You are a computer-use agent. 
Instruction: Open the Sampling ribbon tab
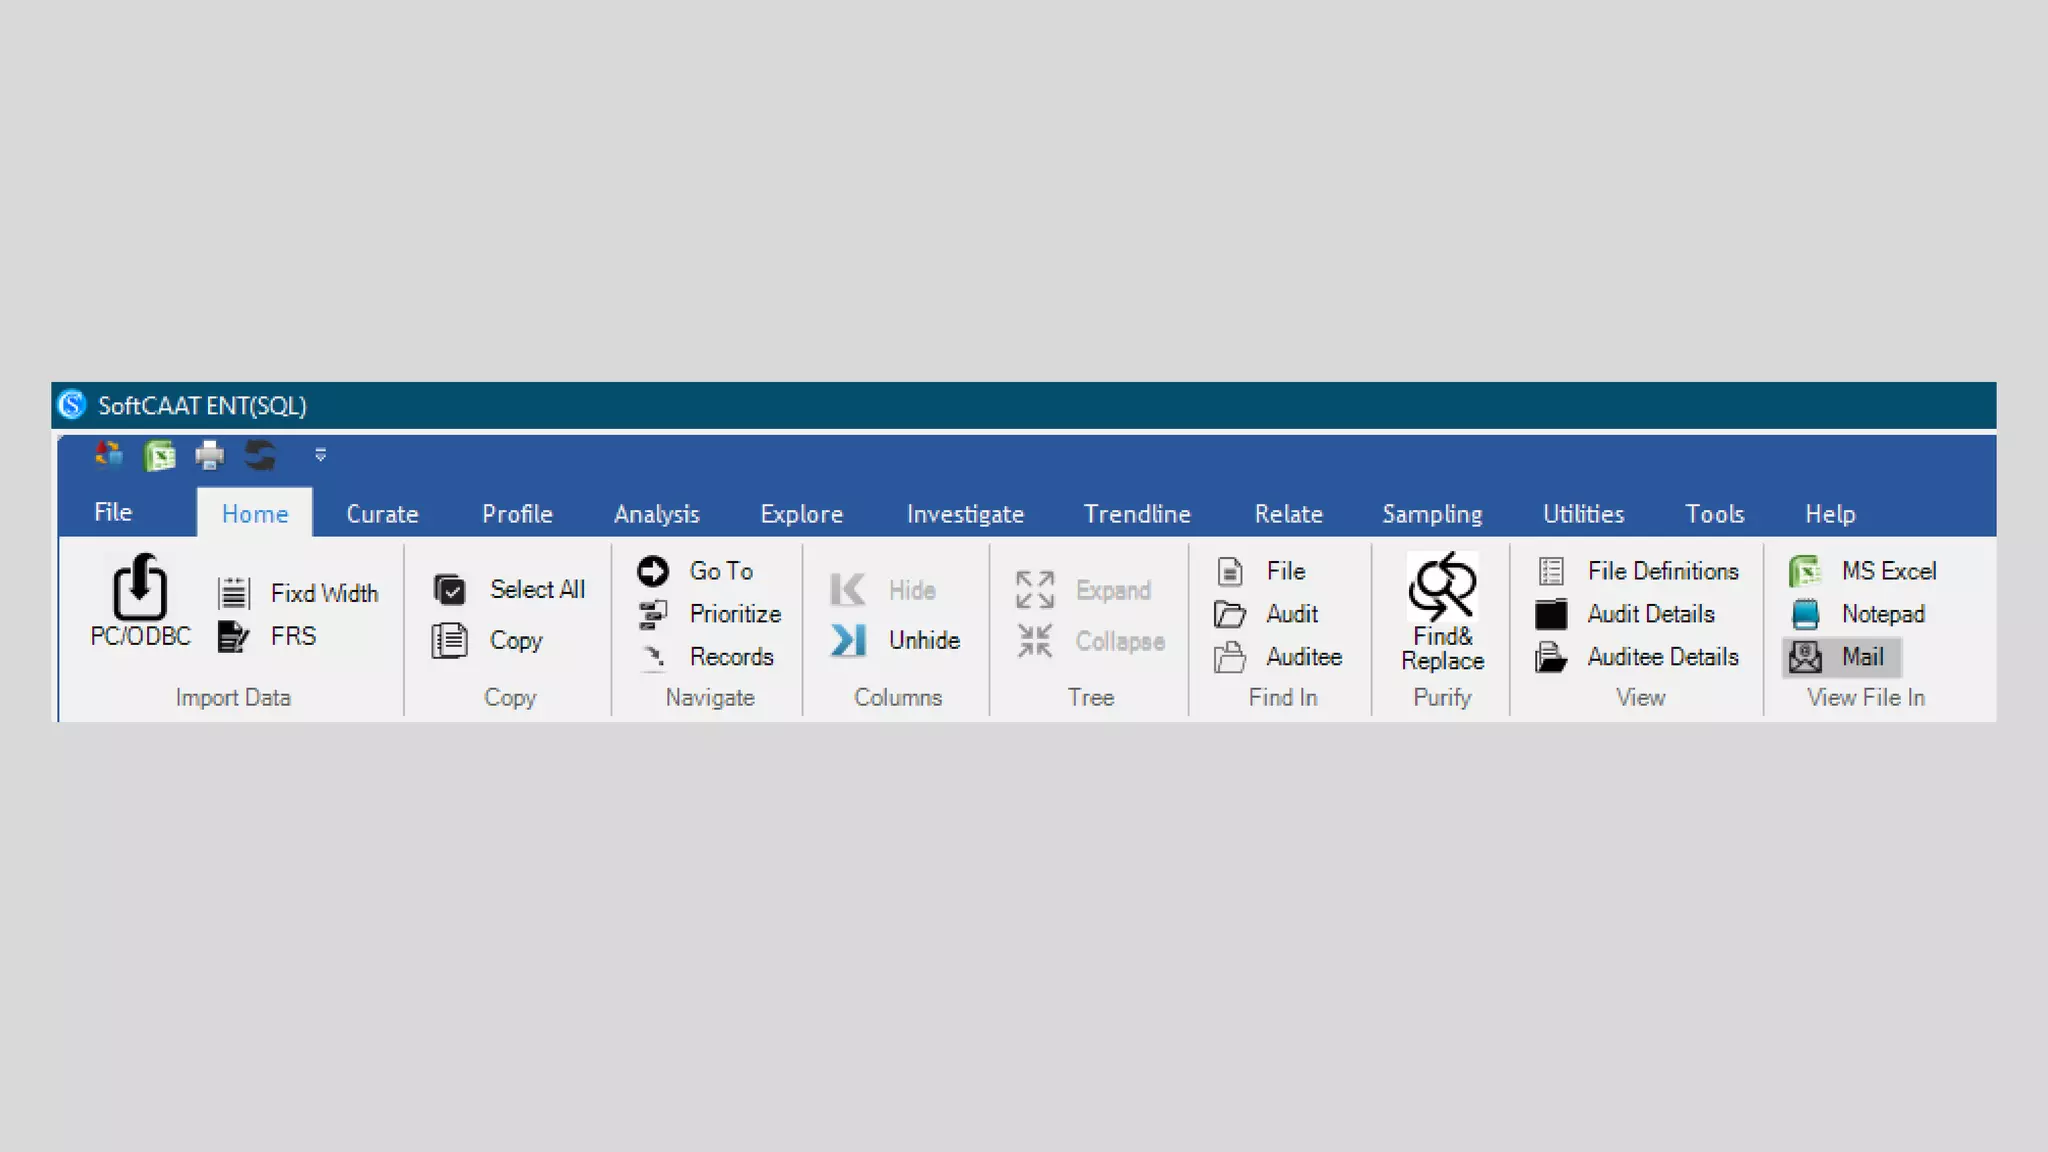[x=1432, y=514]
